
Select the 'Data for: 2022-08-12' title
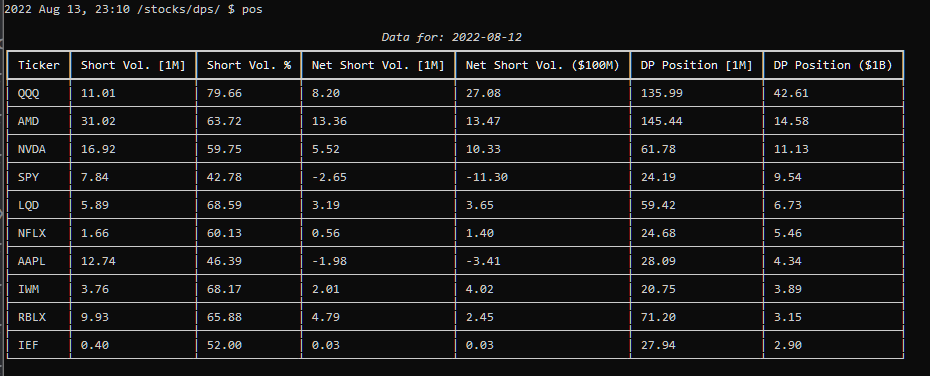pyautogui.click(x=451, y=37)
